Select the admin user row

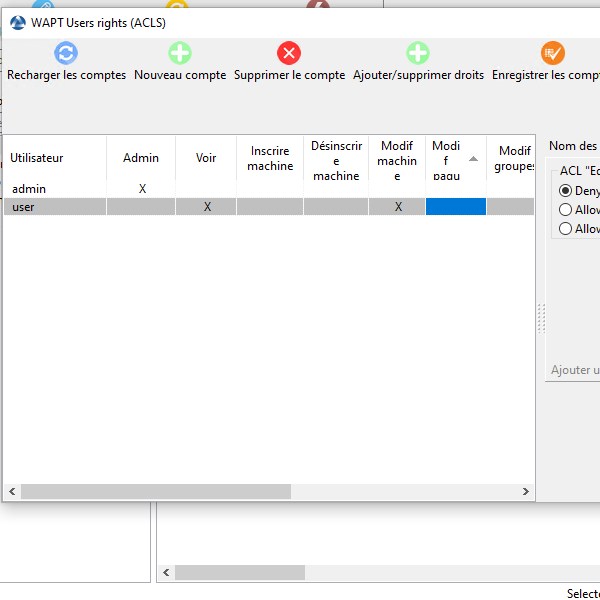(269, 189)
